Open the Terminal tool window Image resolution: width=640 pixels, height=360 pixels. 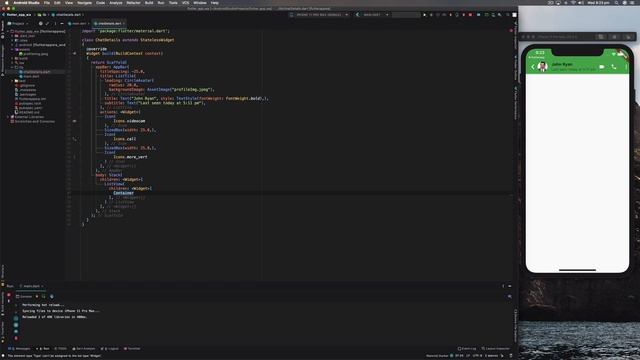[132, 349]
